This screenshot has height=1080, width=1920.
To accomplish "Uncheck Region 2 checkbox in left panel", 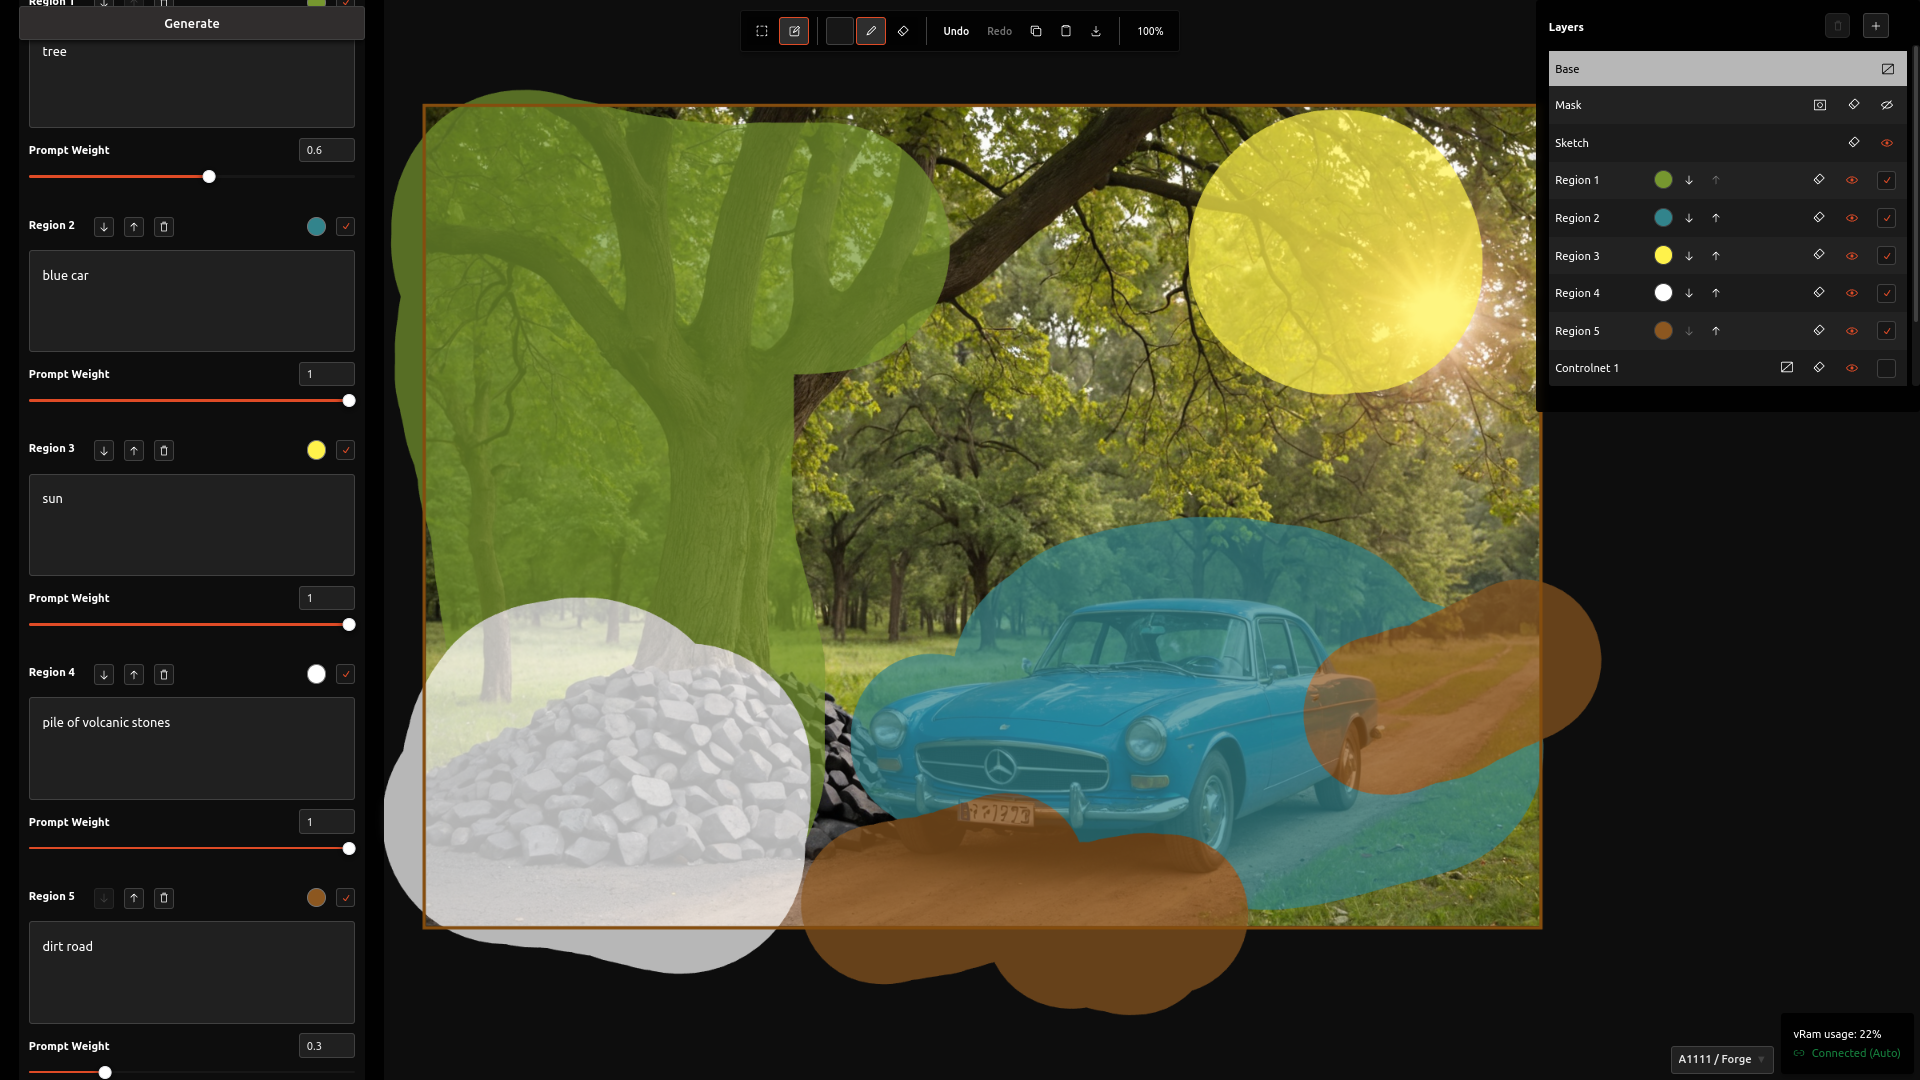I will [345, 227].
